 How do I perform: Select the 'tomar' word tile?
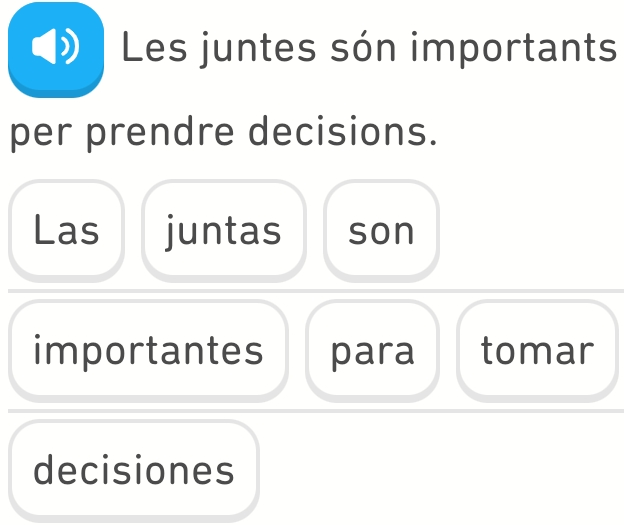coord(536,351)
